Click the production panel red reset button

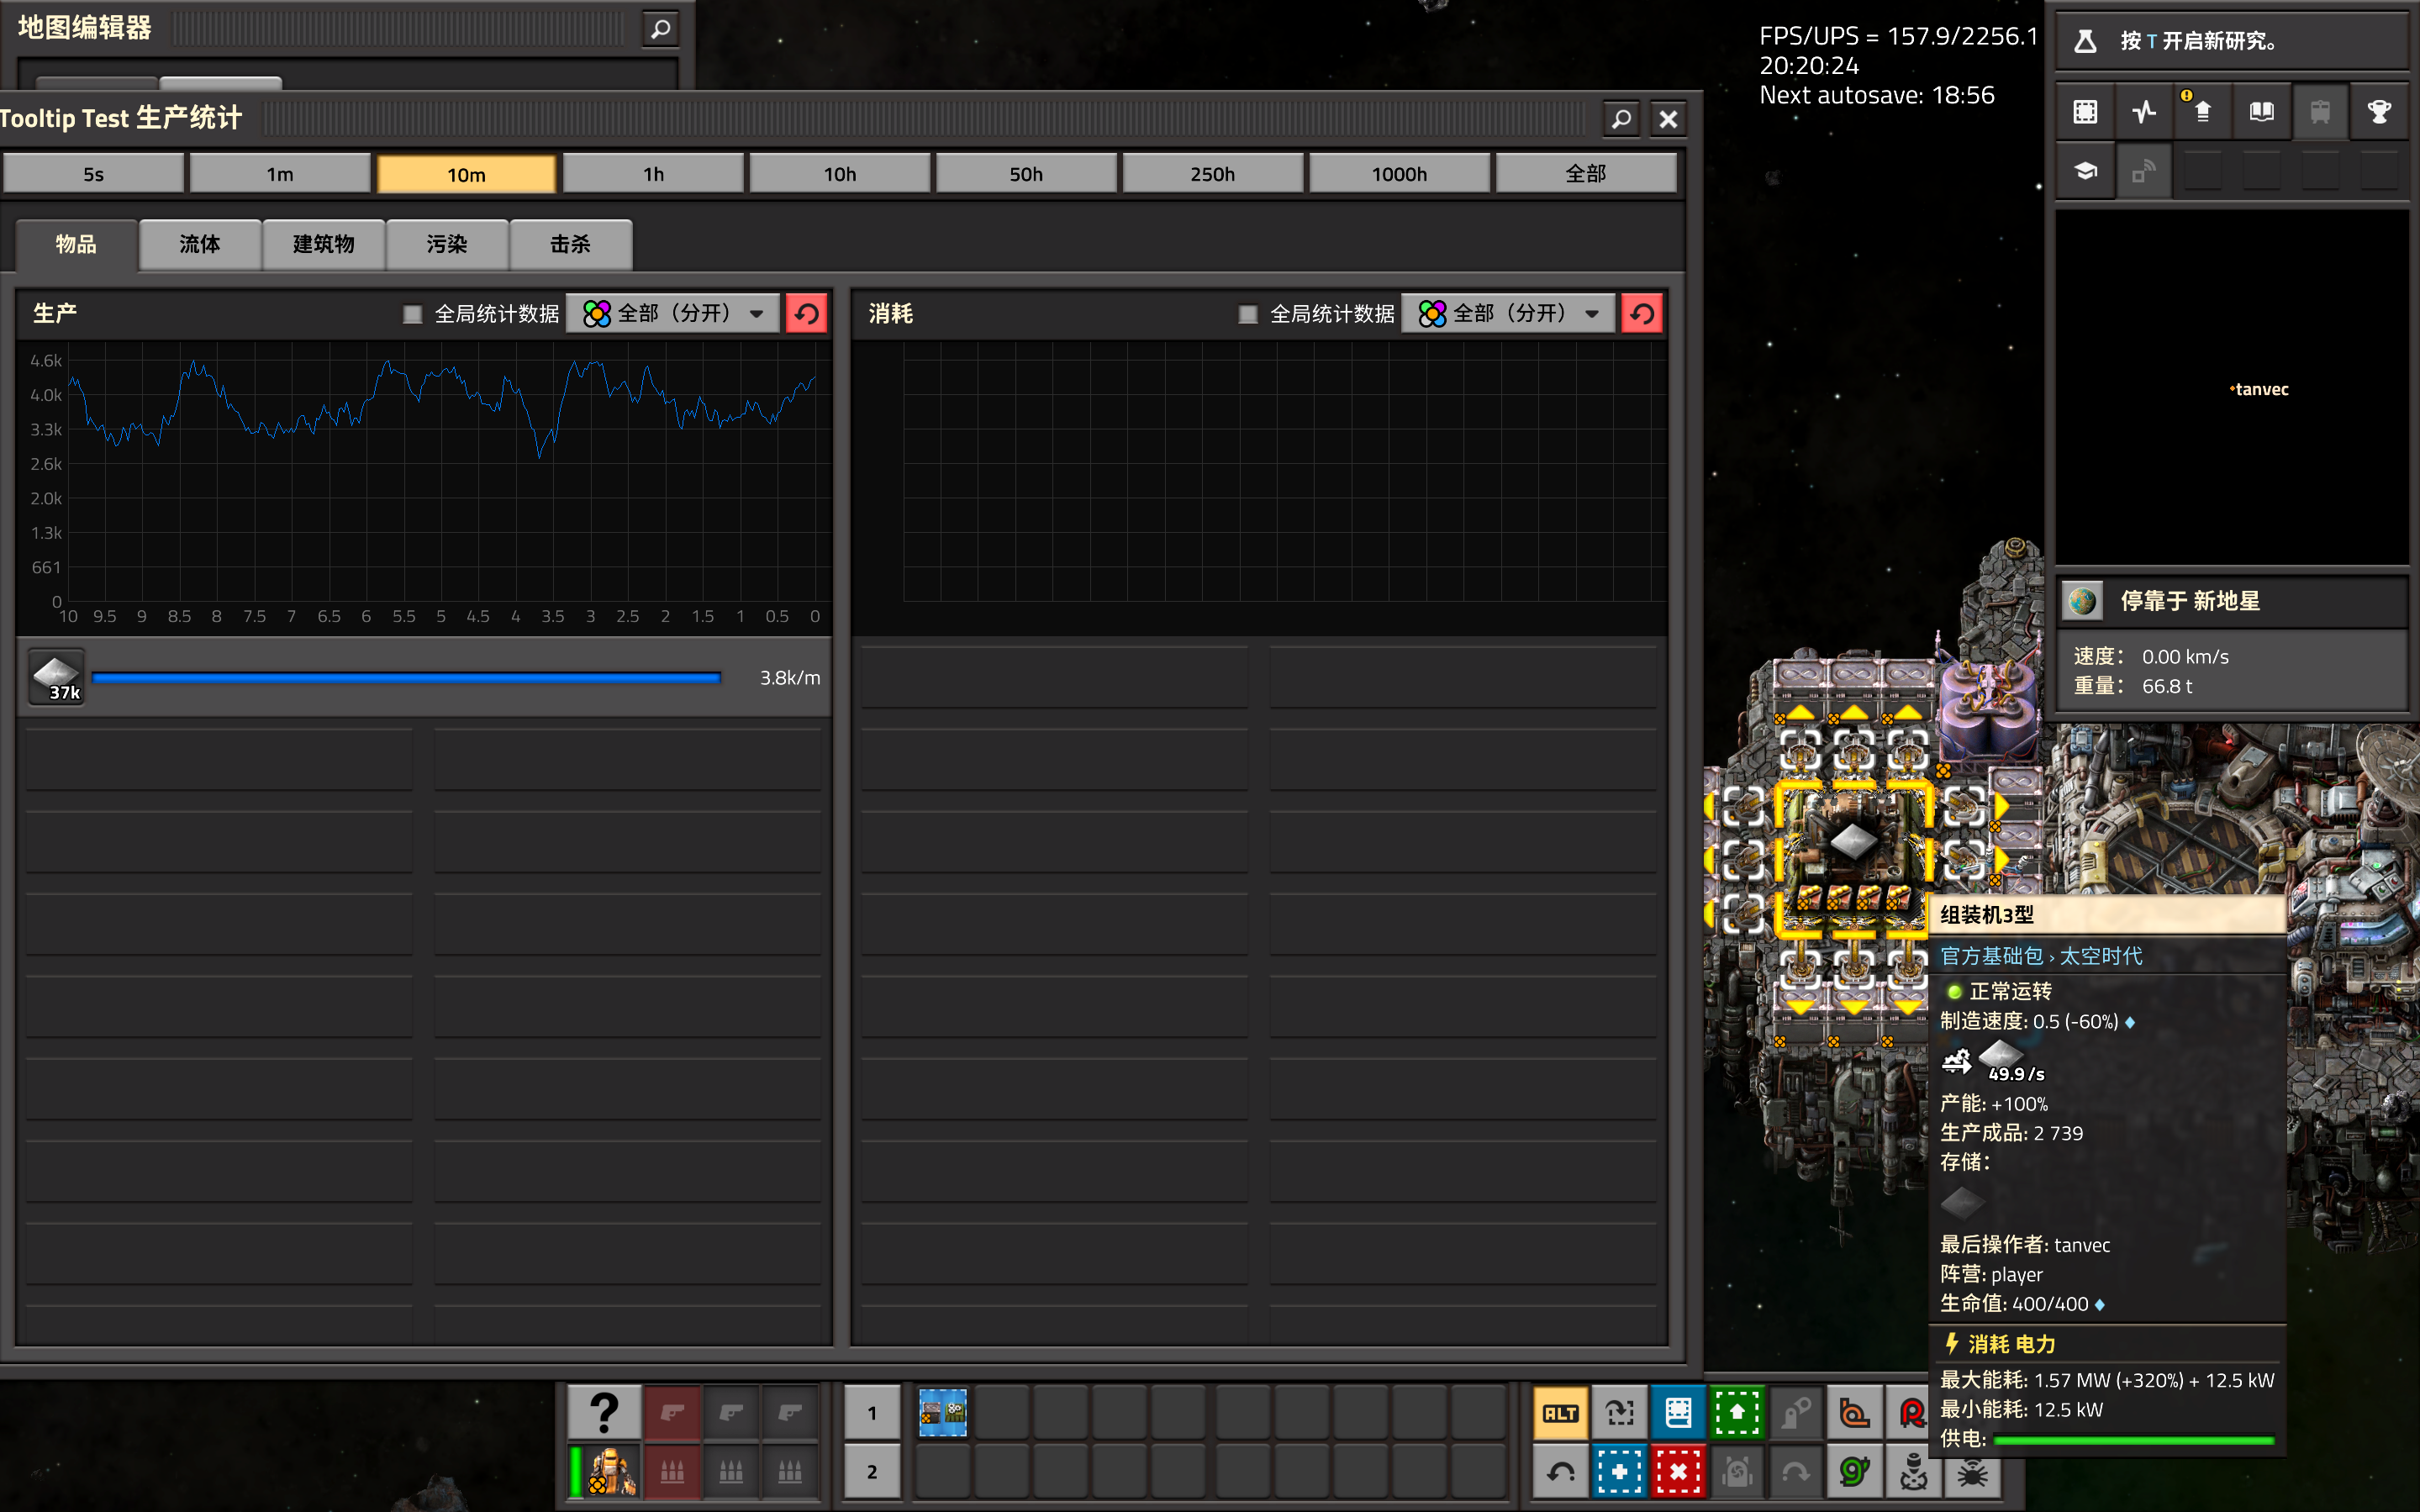pyautogui.click(x=806, y=314)
